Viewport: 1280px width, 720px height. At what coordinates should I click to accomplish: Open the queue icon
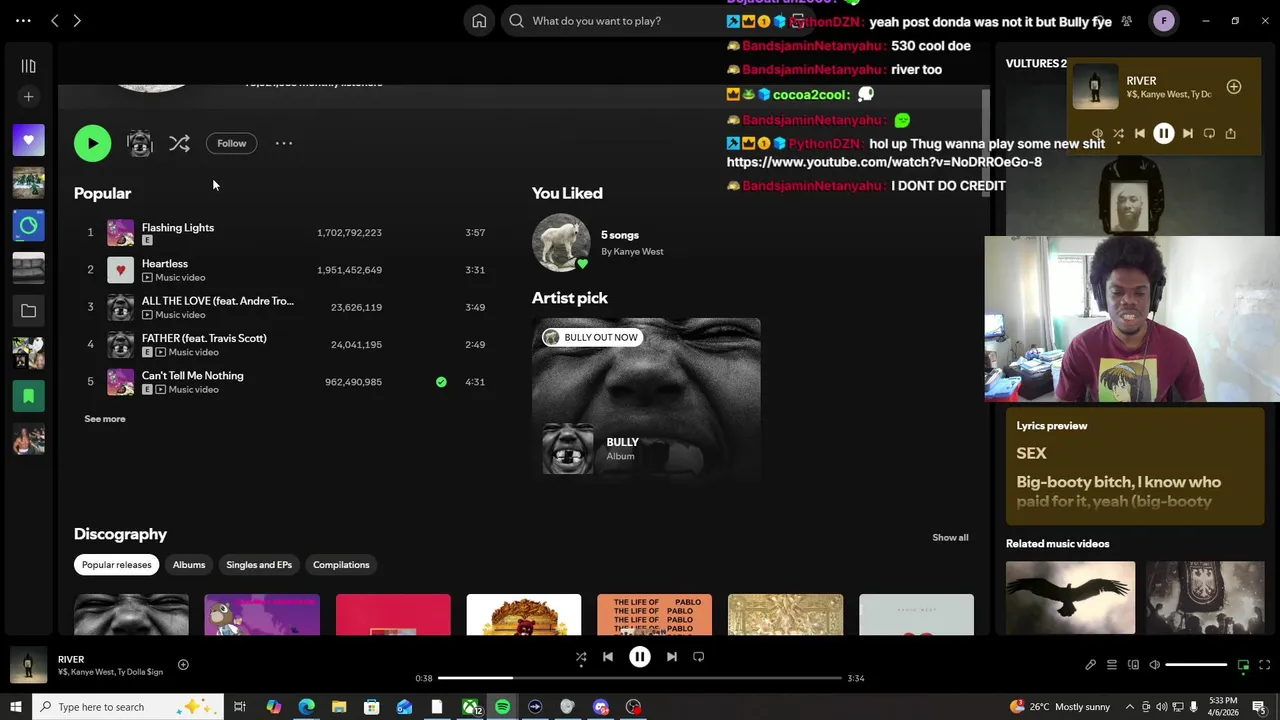1111,665
